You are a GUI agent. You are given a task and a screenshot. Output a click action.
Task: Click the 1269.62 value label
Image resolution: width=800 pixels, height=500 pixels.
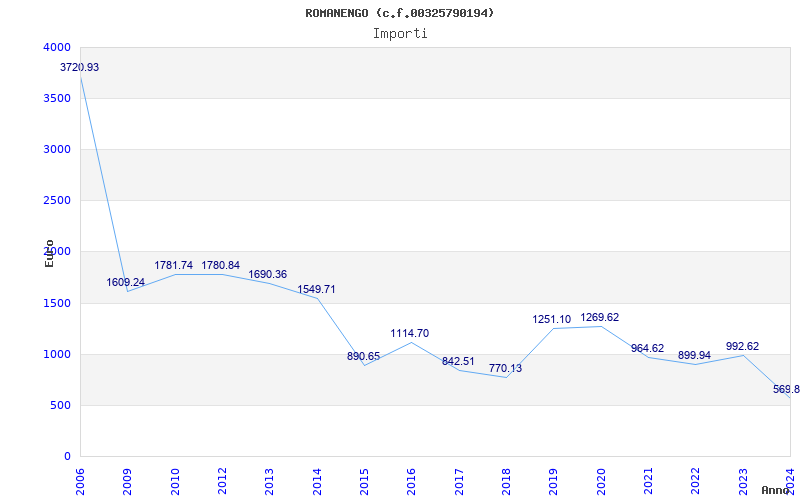pos(600,317)
